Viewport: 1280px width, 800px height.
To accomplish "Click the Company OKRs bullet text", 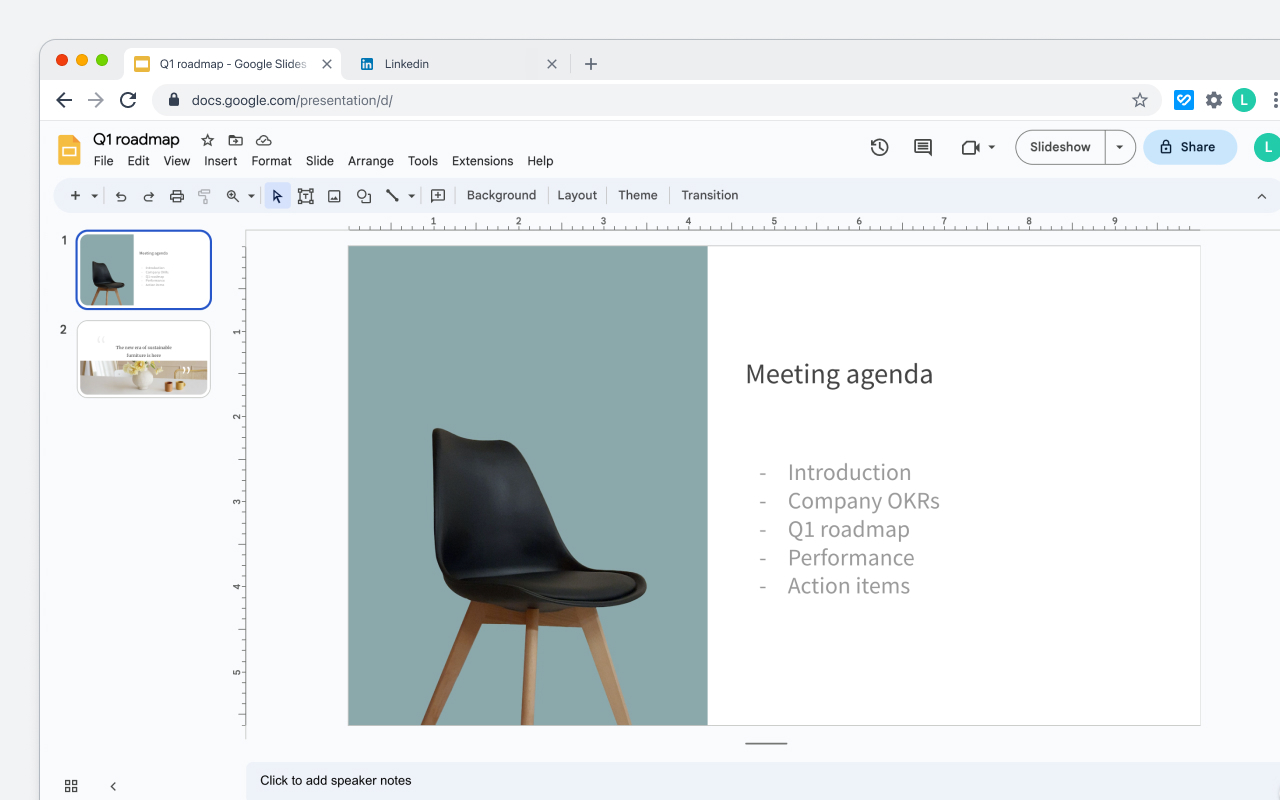I will click(x=864, y=501).
